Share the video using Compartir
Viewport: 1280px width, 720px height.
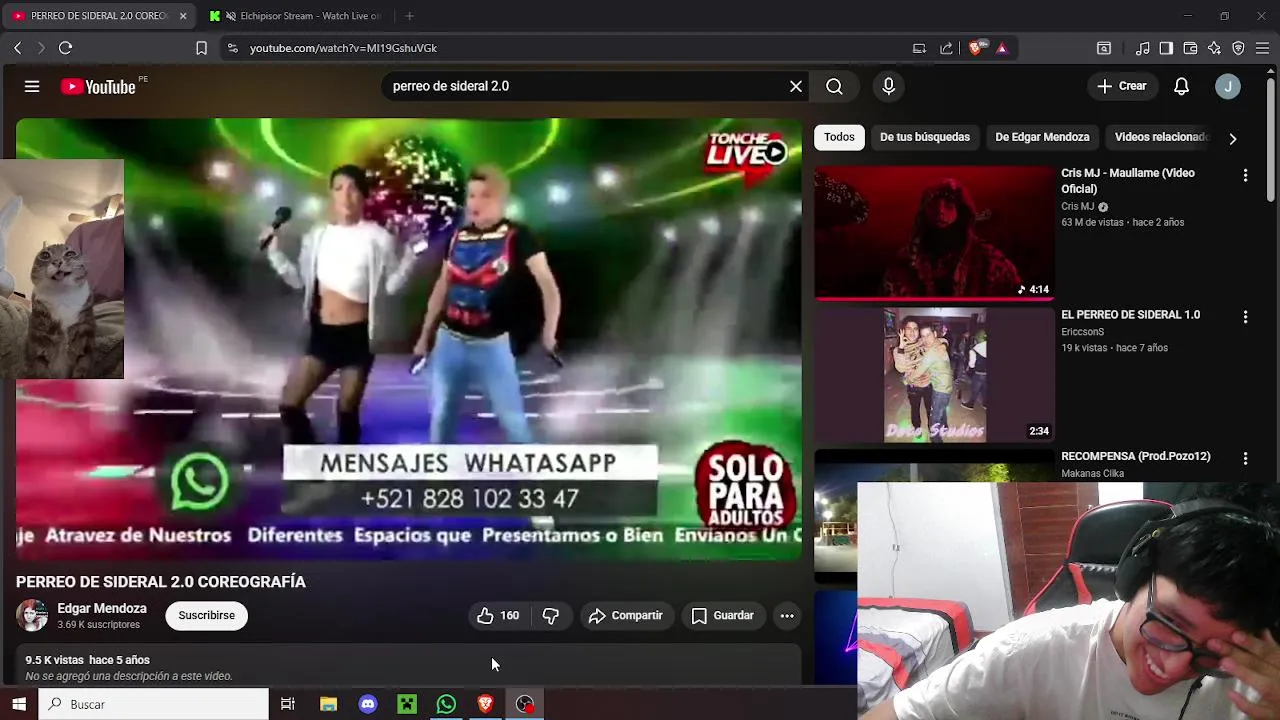(x=625, y=616)
